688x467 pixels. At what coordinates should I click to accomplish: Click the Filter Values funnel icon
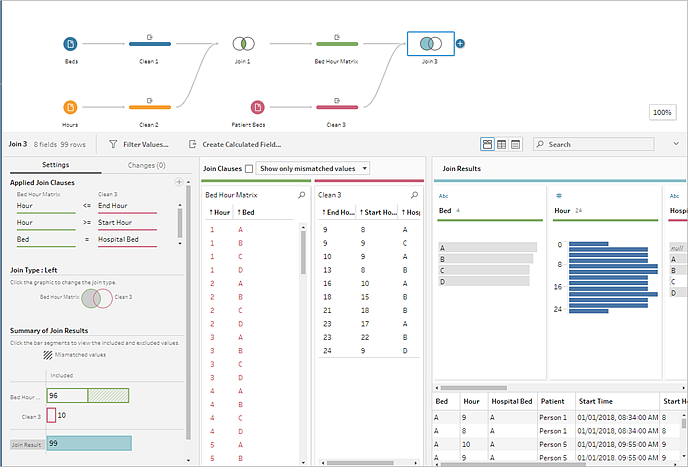click(113, 144)
